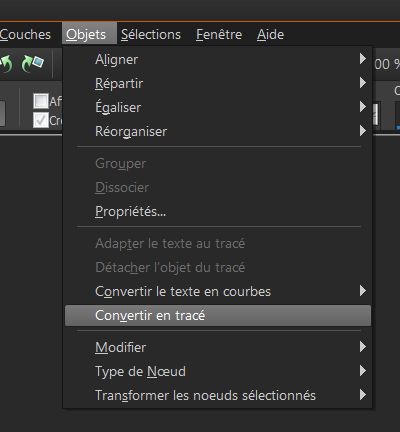Viewport: 400px width, 432px height.
Task: Click the redo arrow icon
Action: pos(32,63)
